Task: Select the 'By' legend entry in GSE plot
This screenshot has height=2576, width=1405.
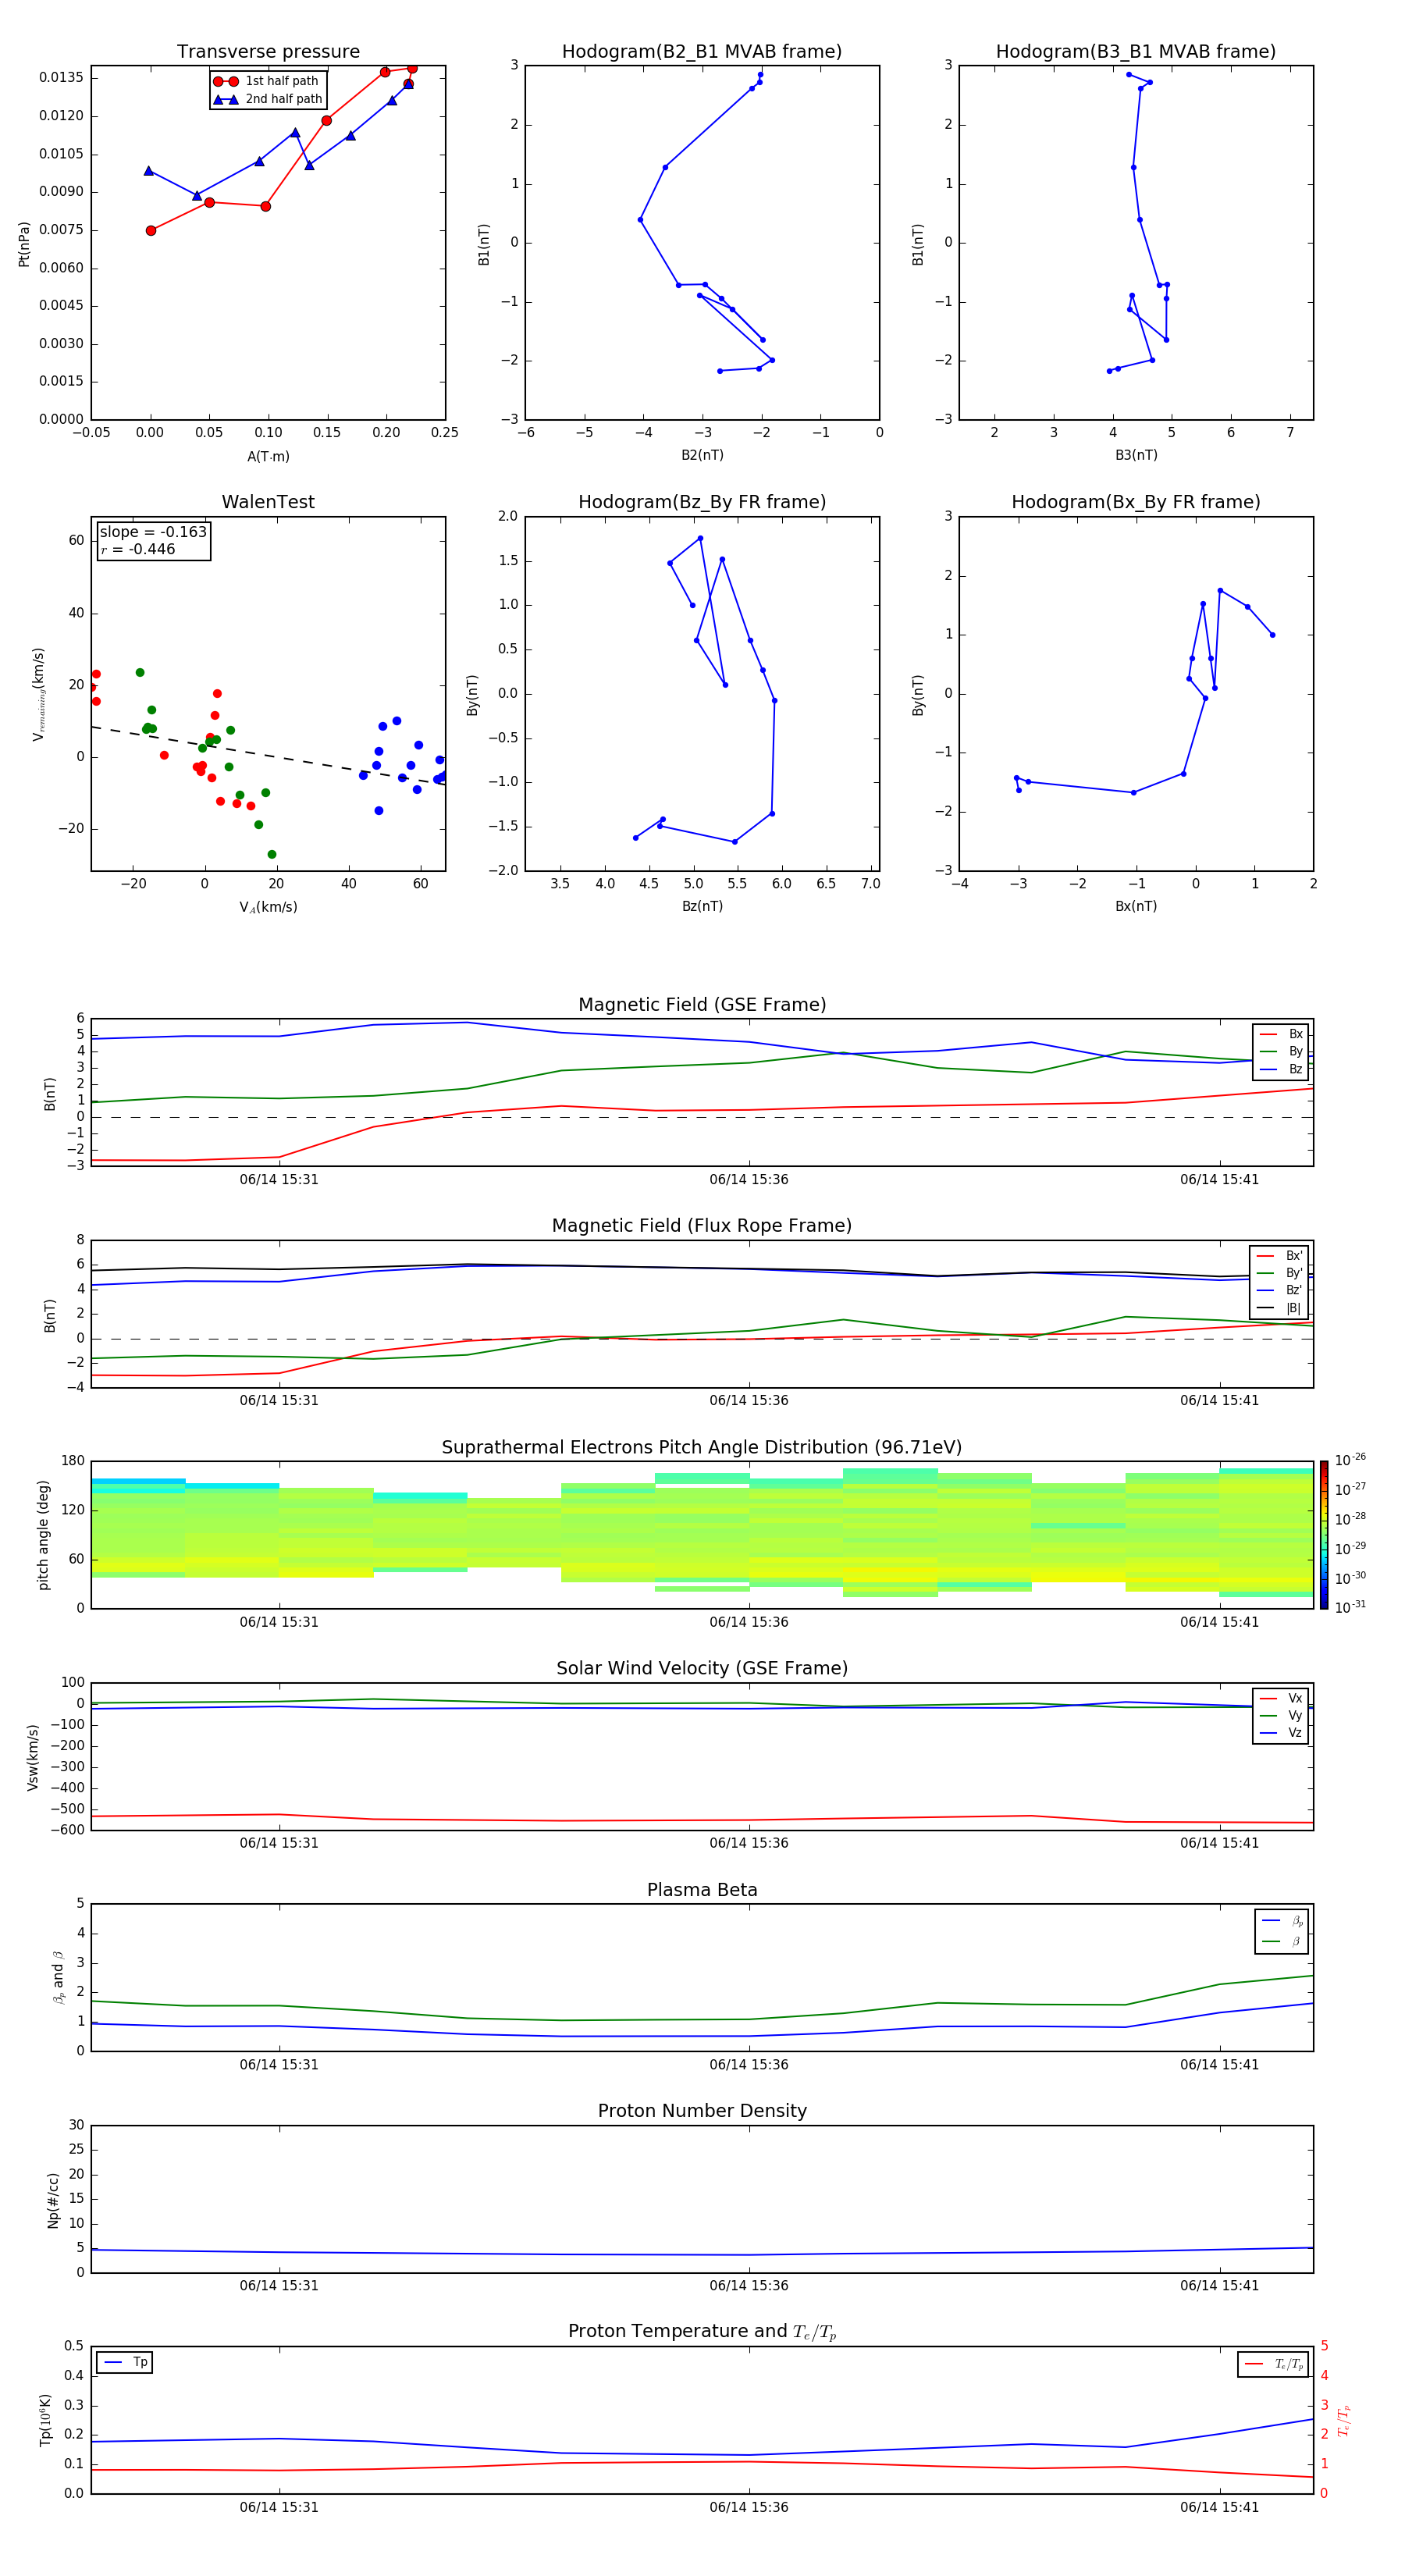Action: (x=1282, y=1052)
